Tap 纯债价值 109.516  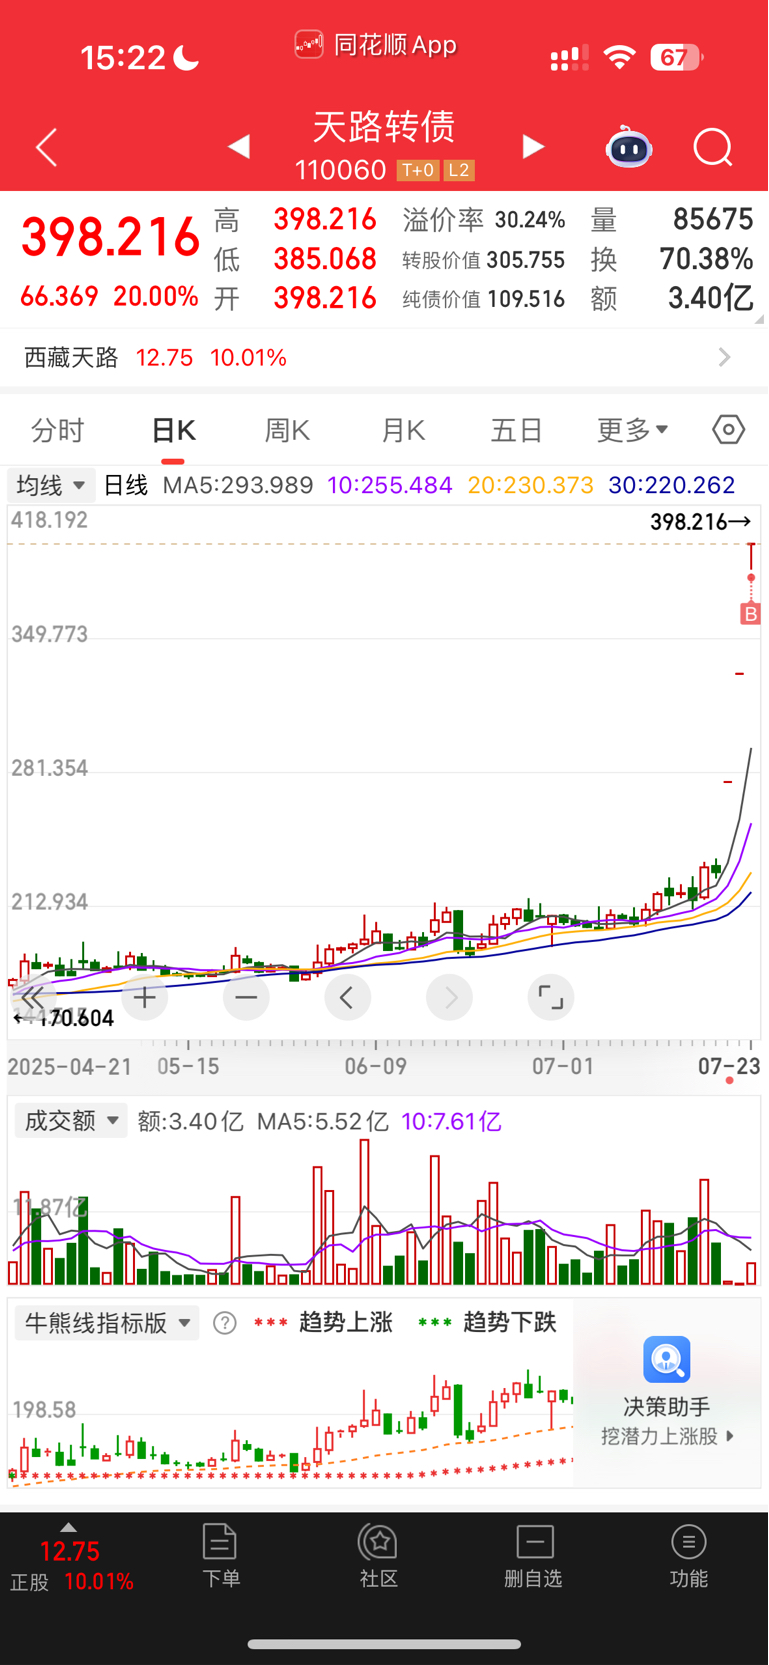[x=484, y=299]
